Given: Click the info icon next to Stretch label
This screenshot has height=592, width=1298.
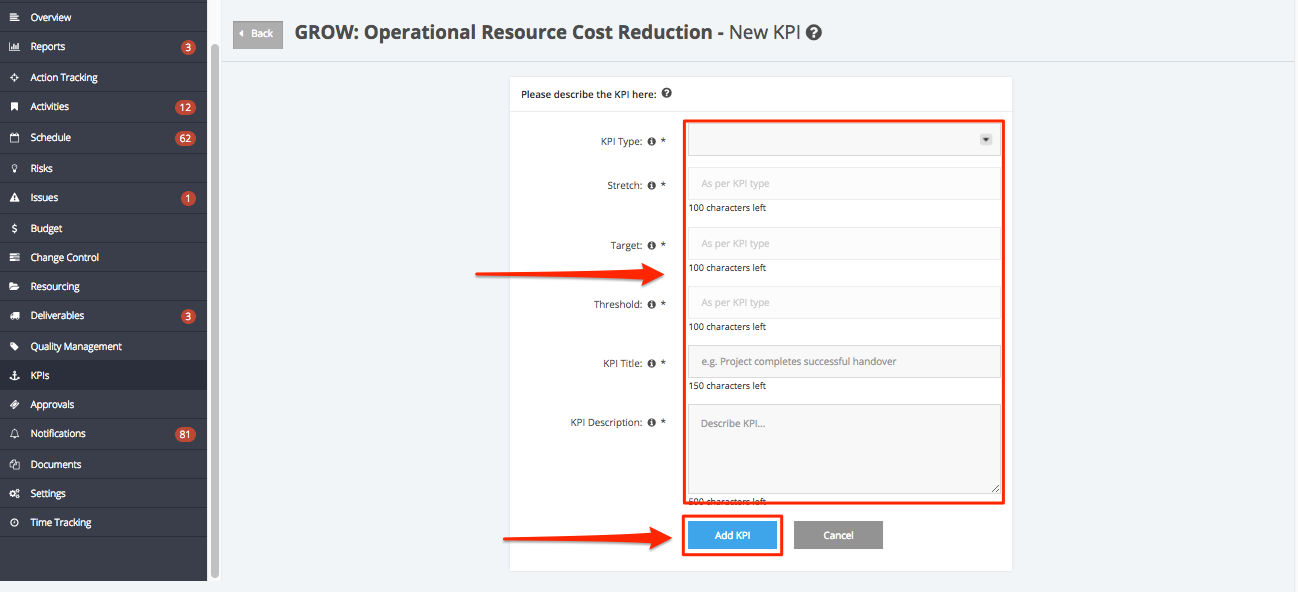Looking at the screenshot, I should click(651, 186).
